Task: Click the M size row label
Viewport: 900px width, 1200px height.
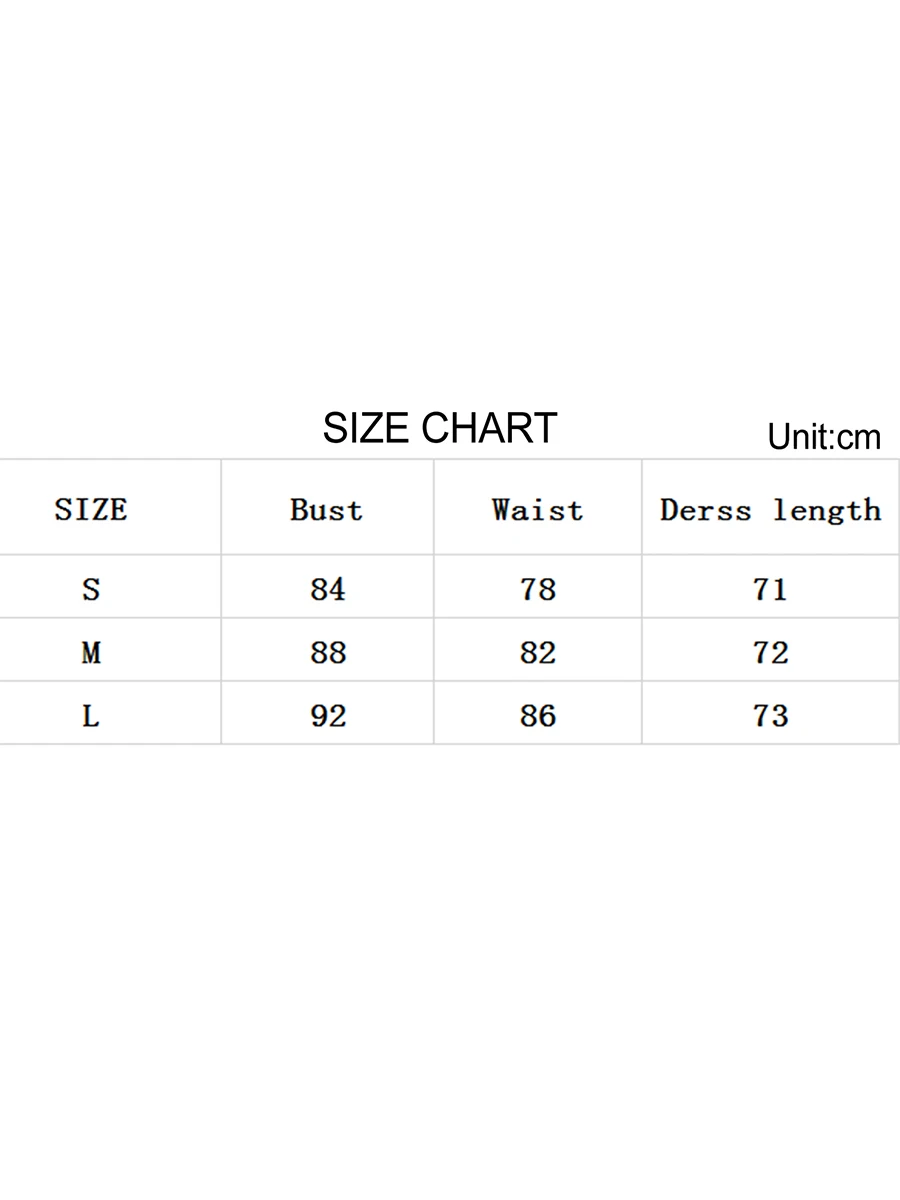Action: pyautogui.click(x=91, y=653)
